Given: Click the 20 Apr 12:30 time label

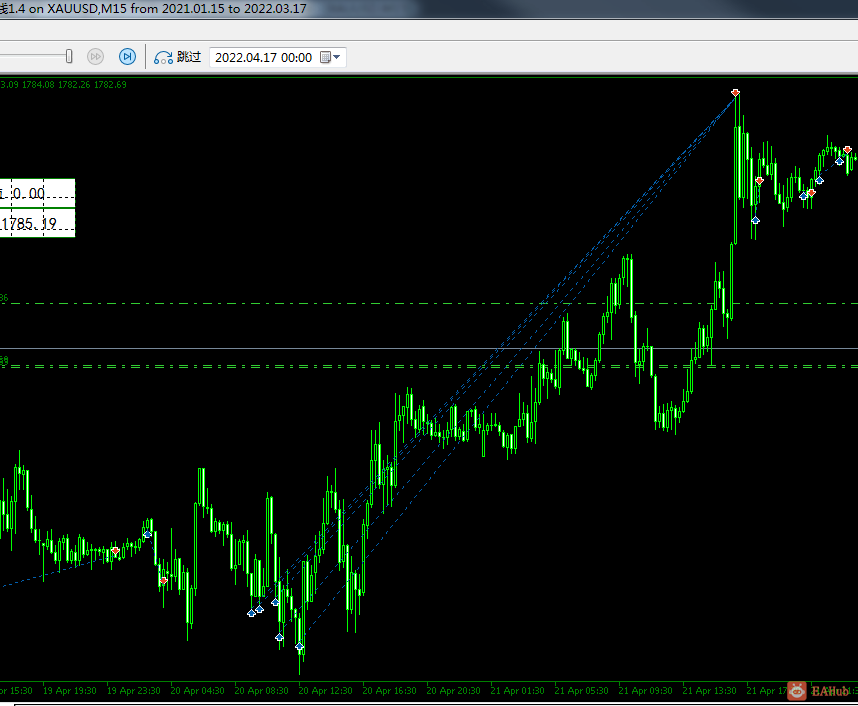Looking at the screenshot, I should pyautogui.click(x=326, y=691).
